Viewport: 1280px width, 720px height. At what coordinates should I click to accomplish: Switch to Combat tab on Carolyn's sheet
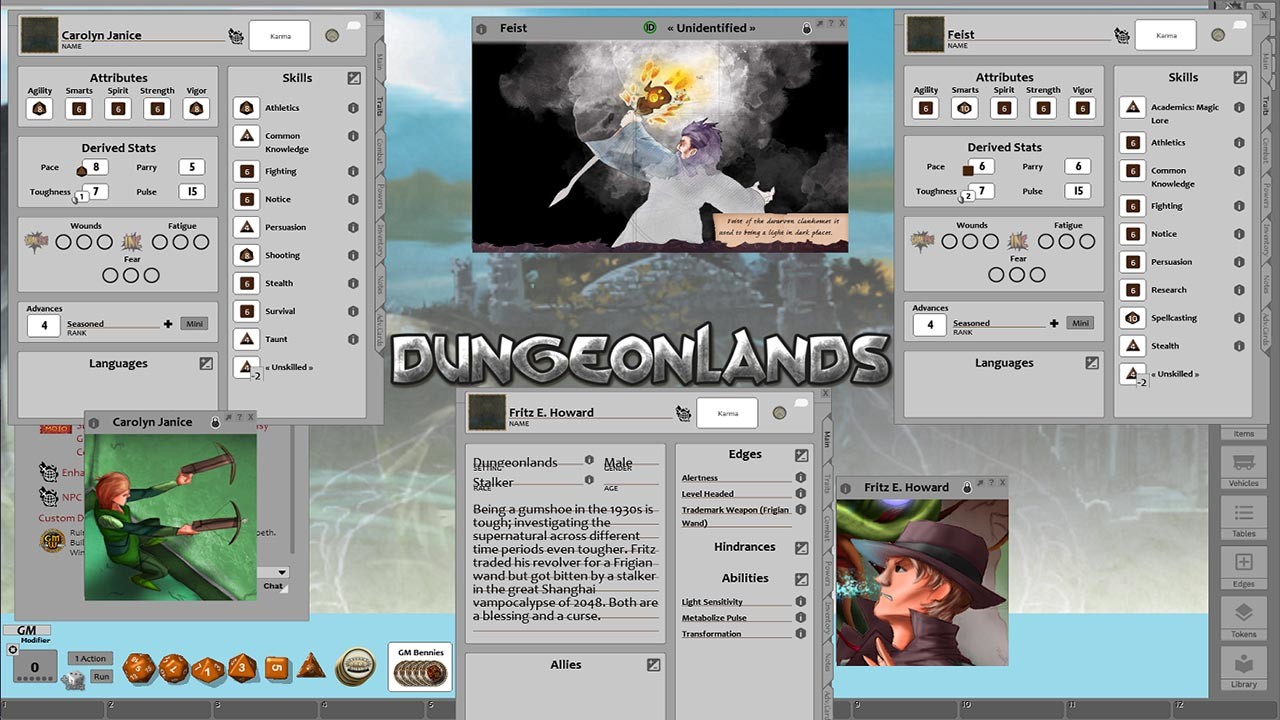pyautogui.click(x=381, y=151)
